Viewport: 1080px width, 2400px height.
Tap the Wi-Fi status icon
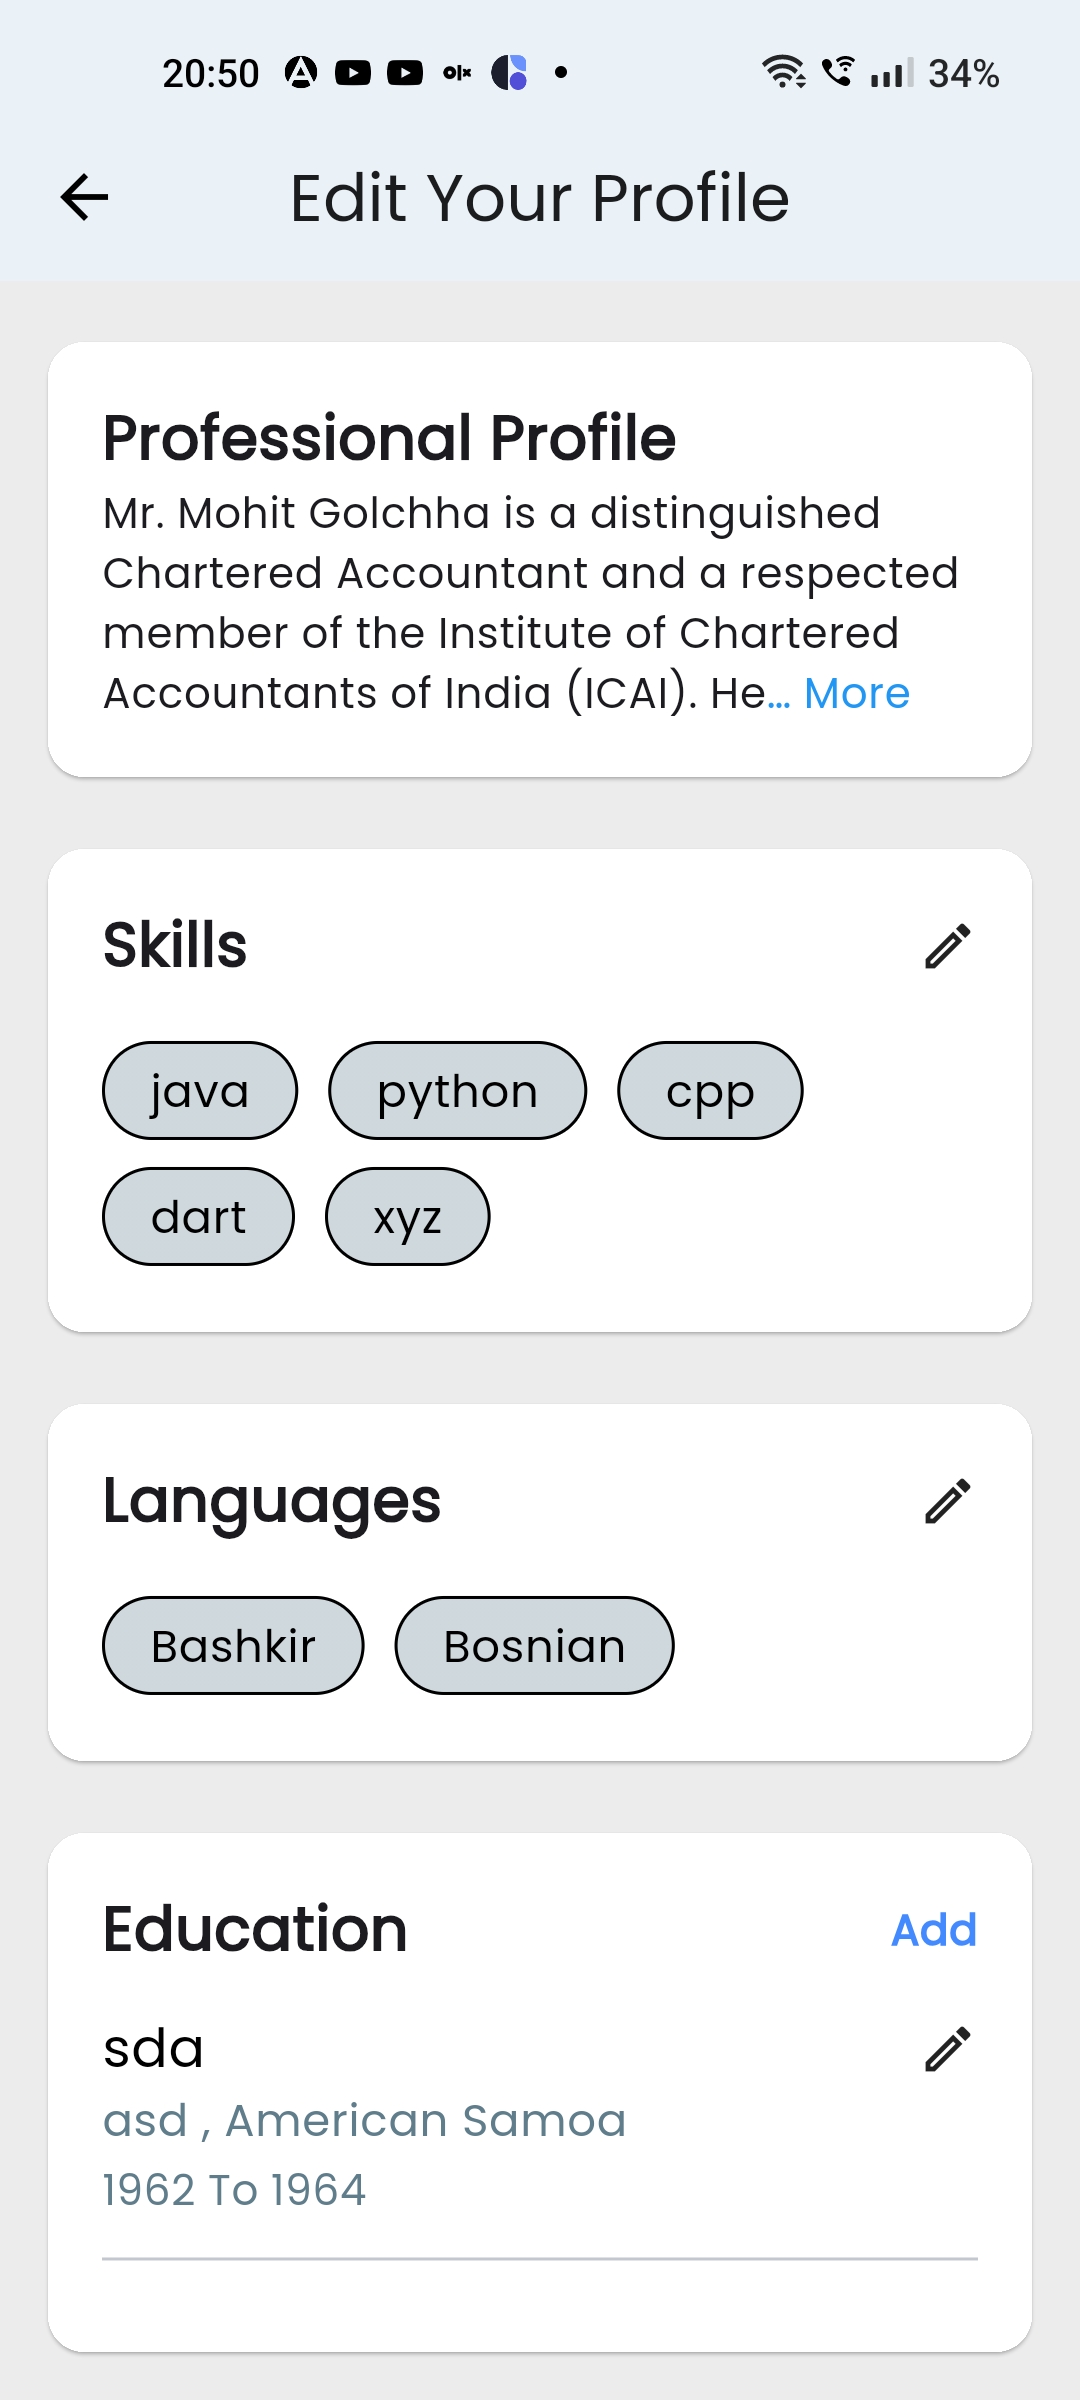783,72
